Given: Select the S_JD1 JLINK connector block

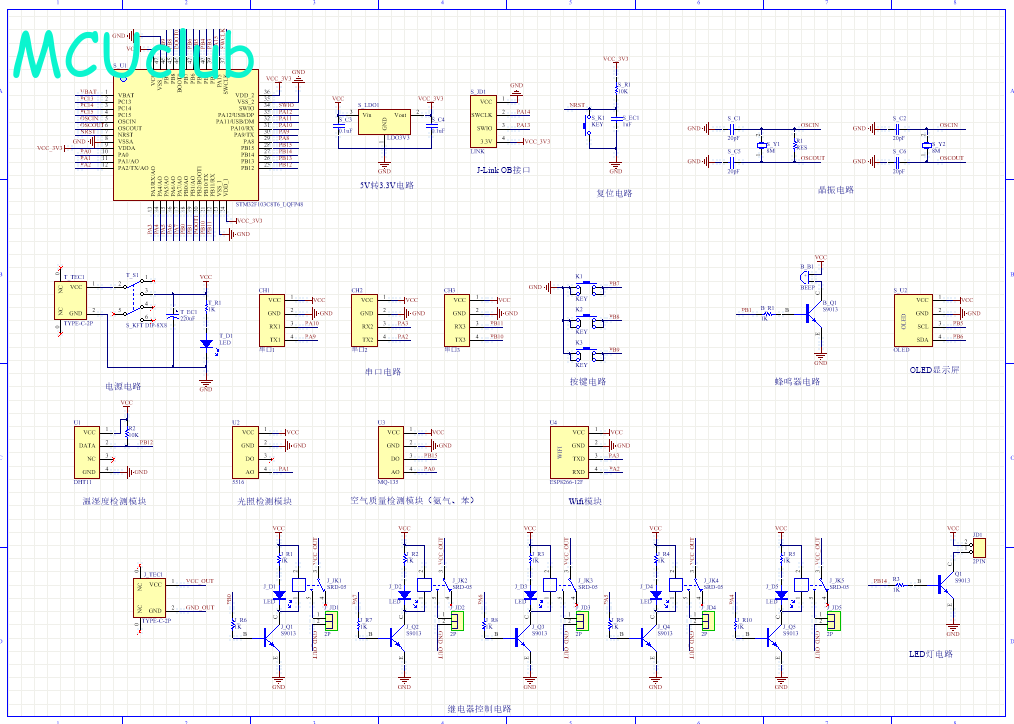Looking at the screenshot, I should [x=485, y=122].
